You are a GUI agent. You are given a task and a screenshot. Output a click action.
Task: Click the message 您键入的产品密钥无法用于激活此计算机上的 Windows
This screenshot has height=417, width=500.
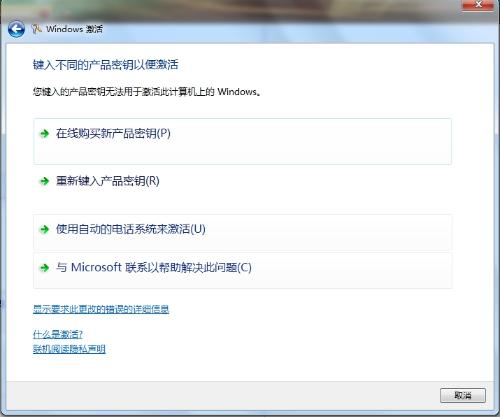coord(146,92)
